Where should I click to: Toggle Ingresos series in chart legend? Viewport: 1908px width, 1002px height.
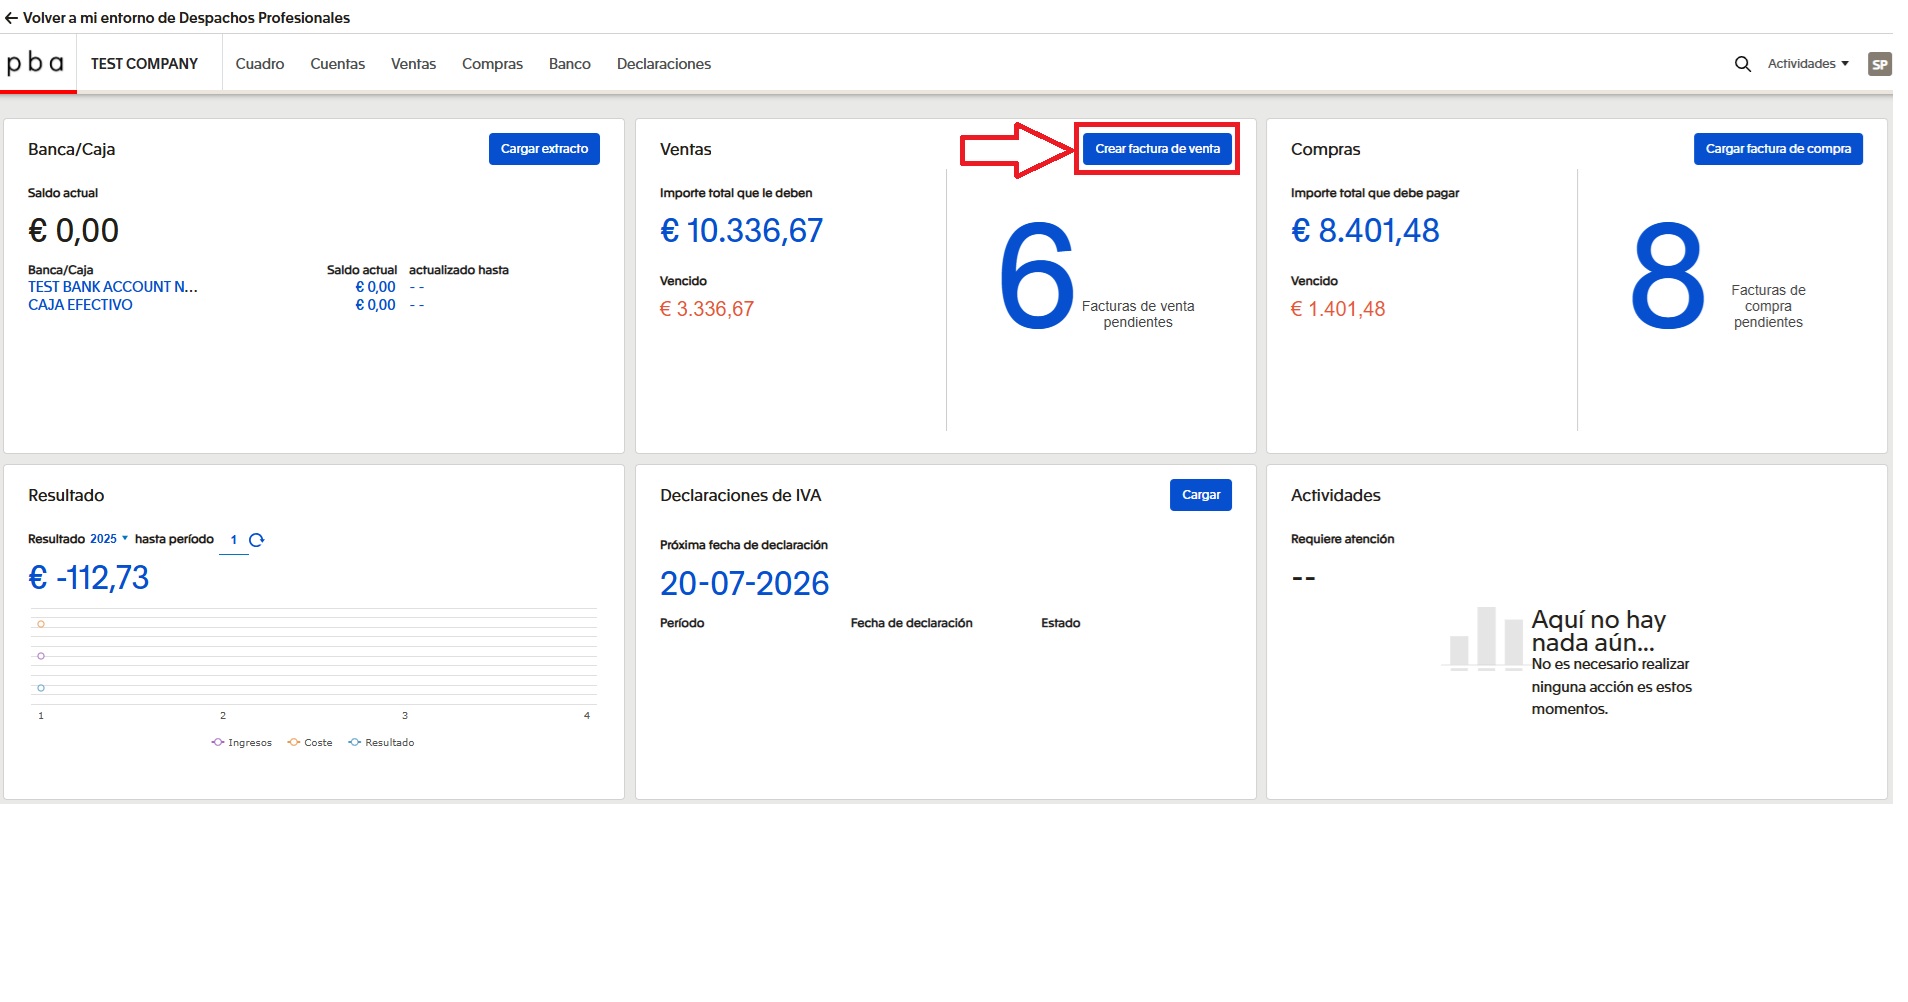[241, 743]
